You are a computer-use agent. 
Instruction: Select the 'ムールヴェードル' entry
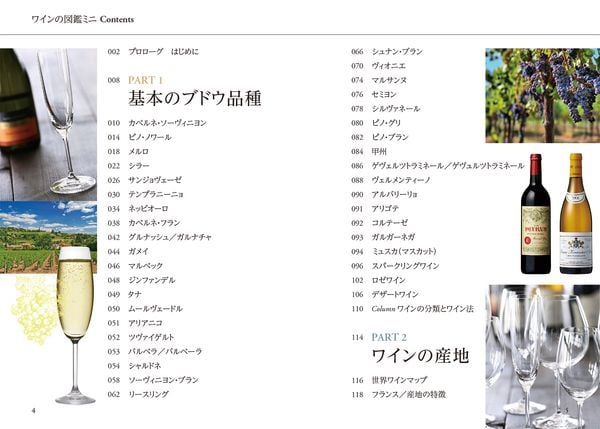click(x=145, y=308)
